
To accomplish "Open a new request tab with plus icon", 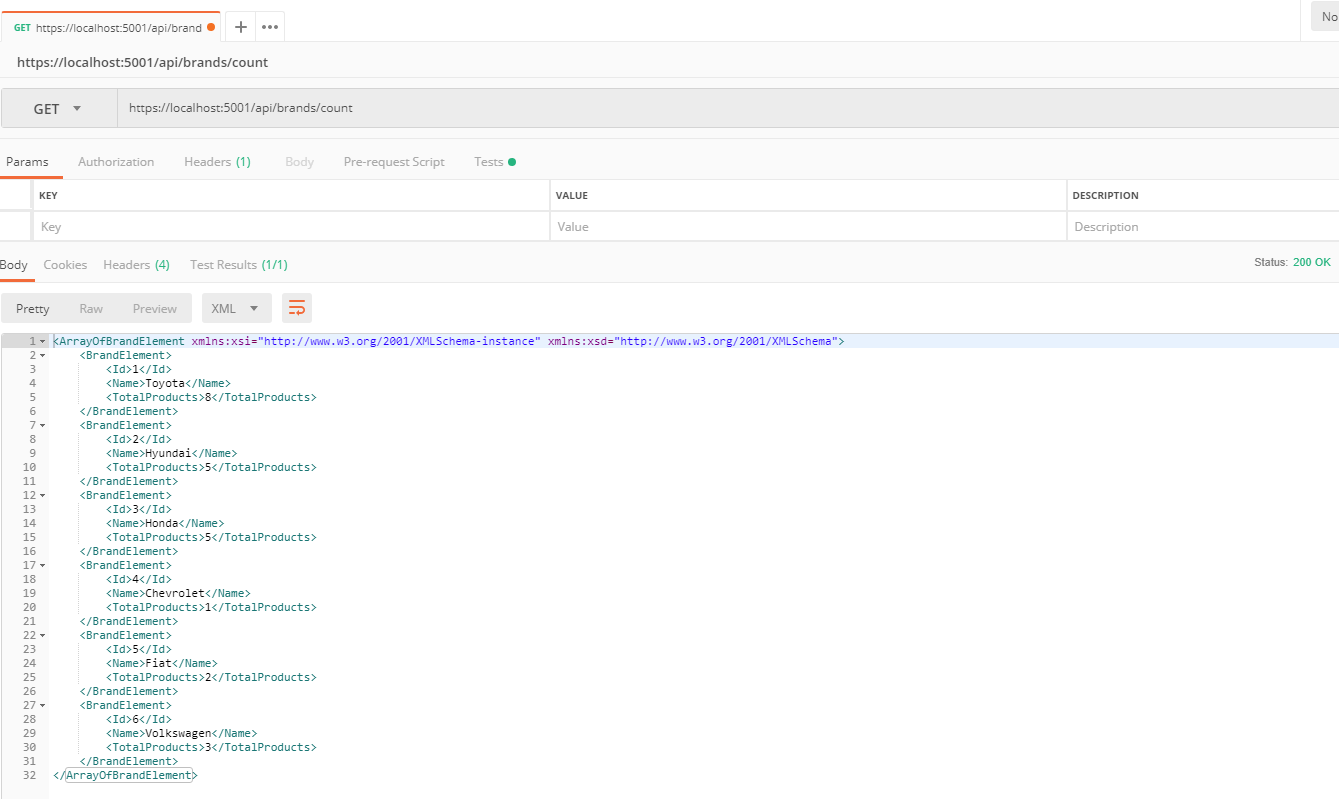I will pos(240,27).
